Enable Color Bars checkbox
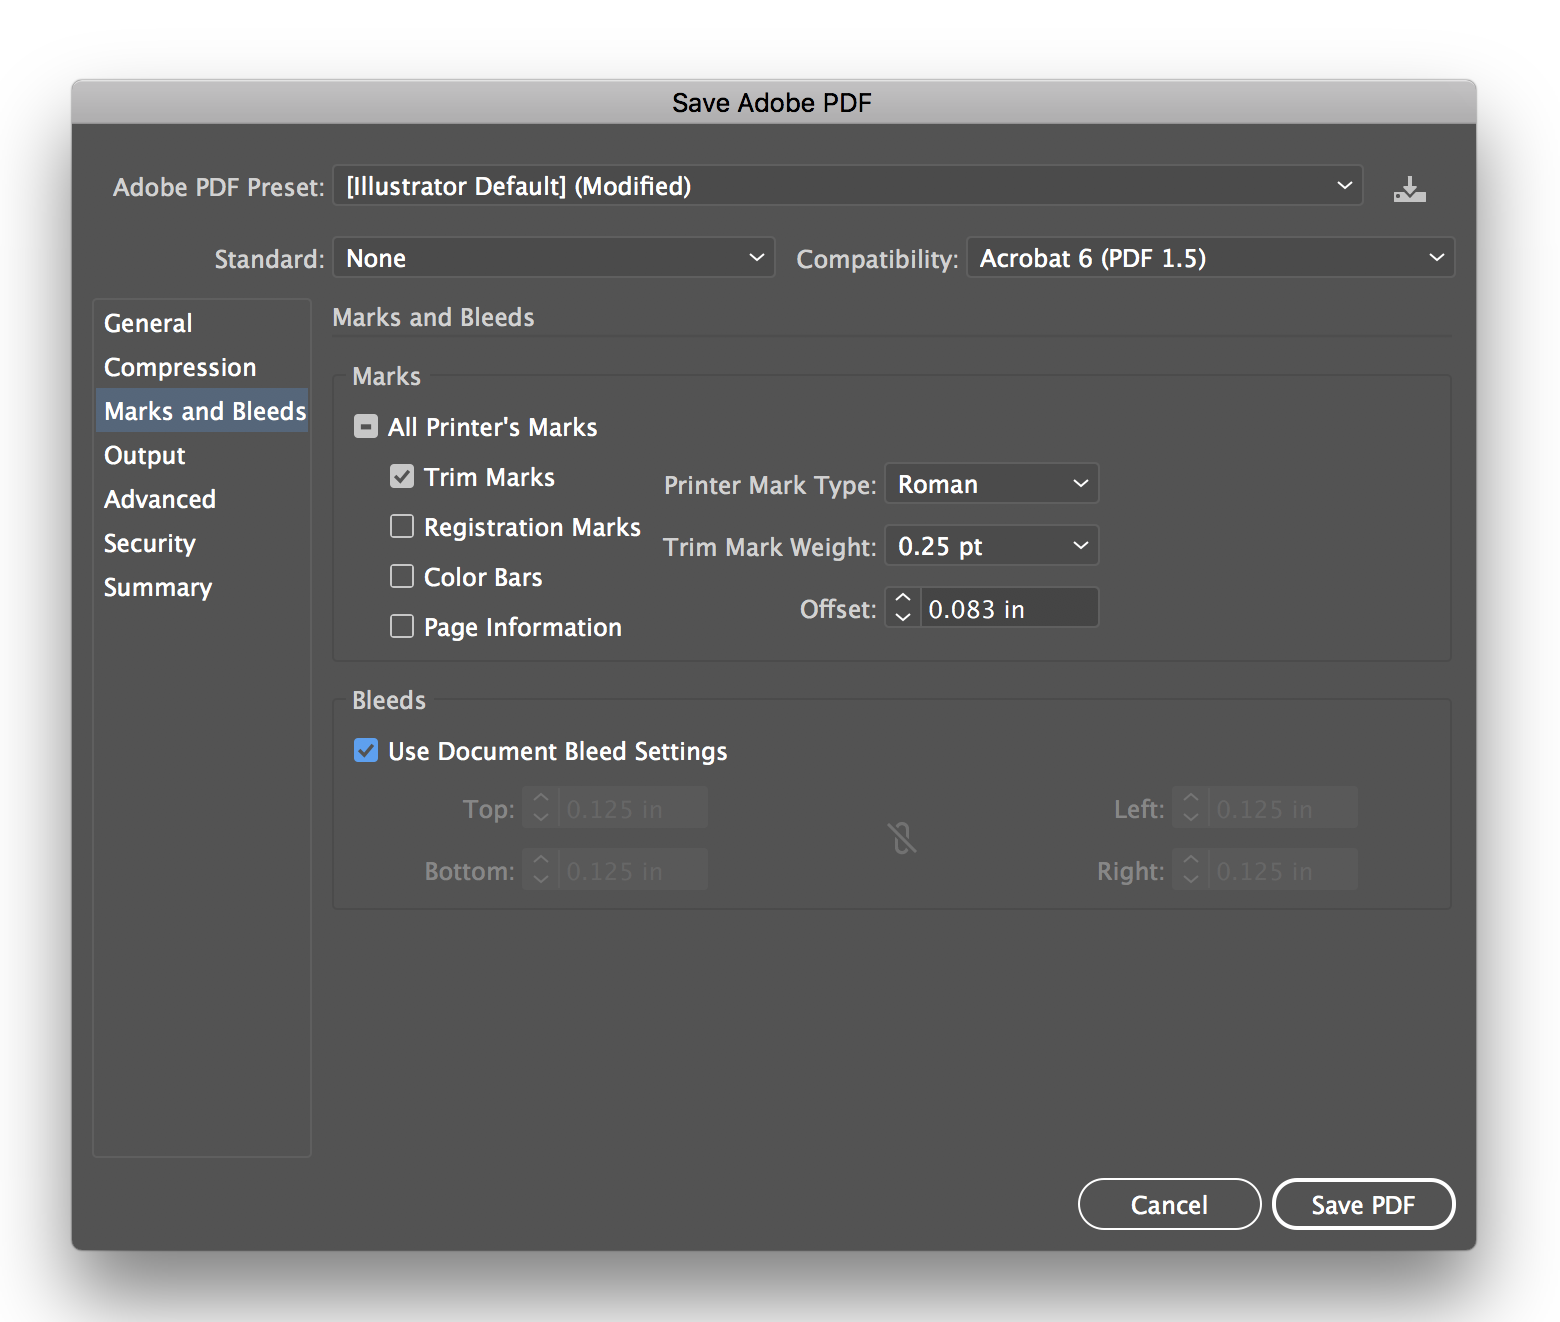Image resolution: width=1560 pixels, height=1322 pixels. coord(402,576)
